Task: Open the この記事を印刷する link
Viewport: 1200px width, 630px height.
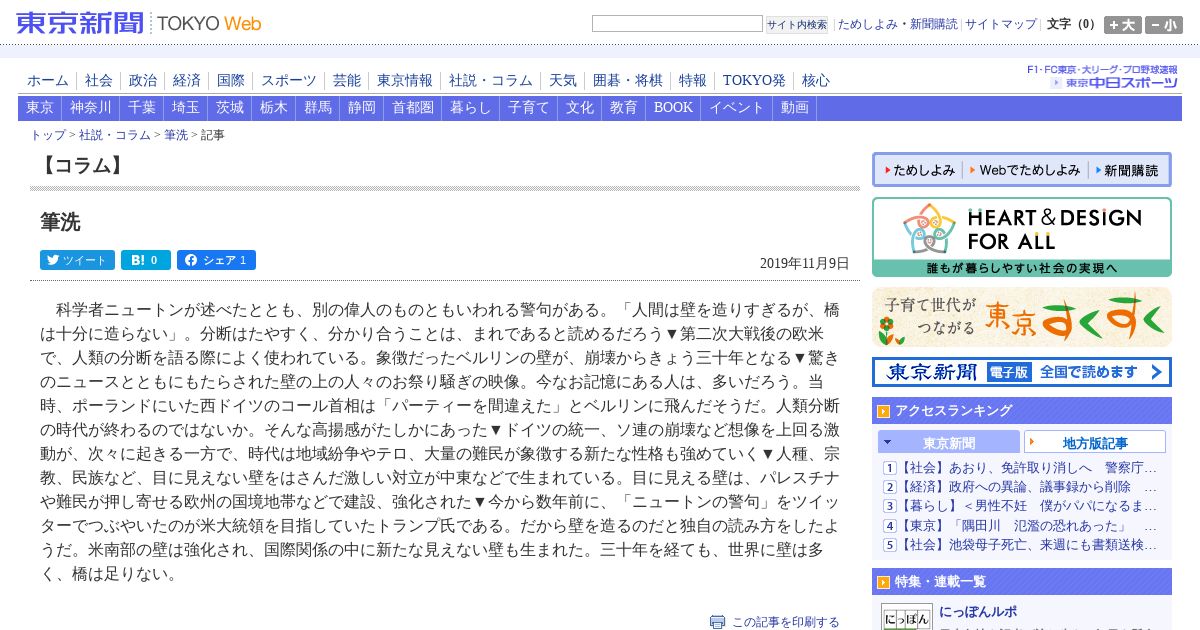Action: [x=786, y=622]
